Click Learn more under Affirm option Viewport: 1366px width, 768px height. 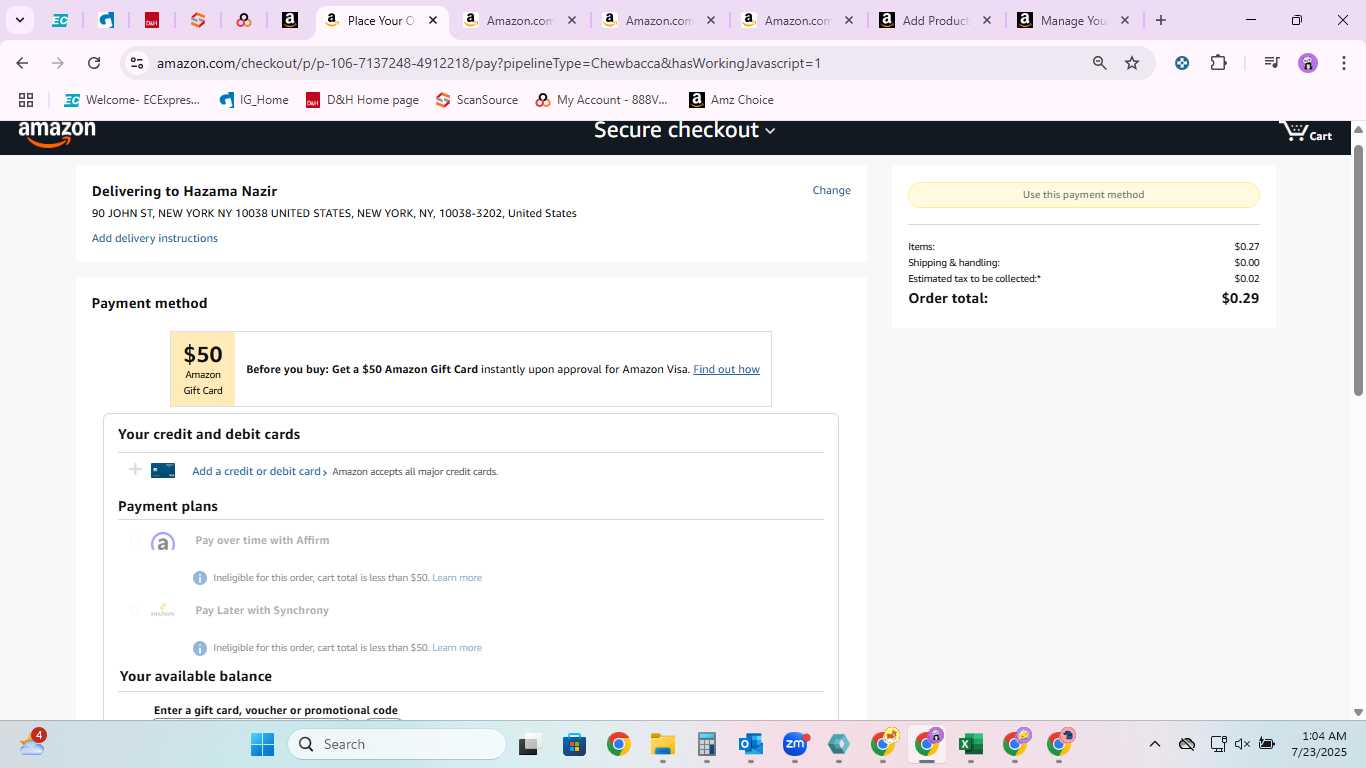click(457, 578)
